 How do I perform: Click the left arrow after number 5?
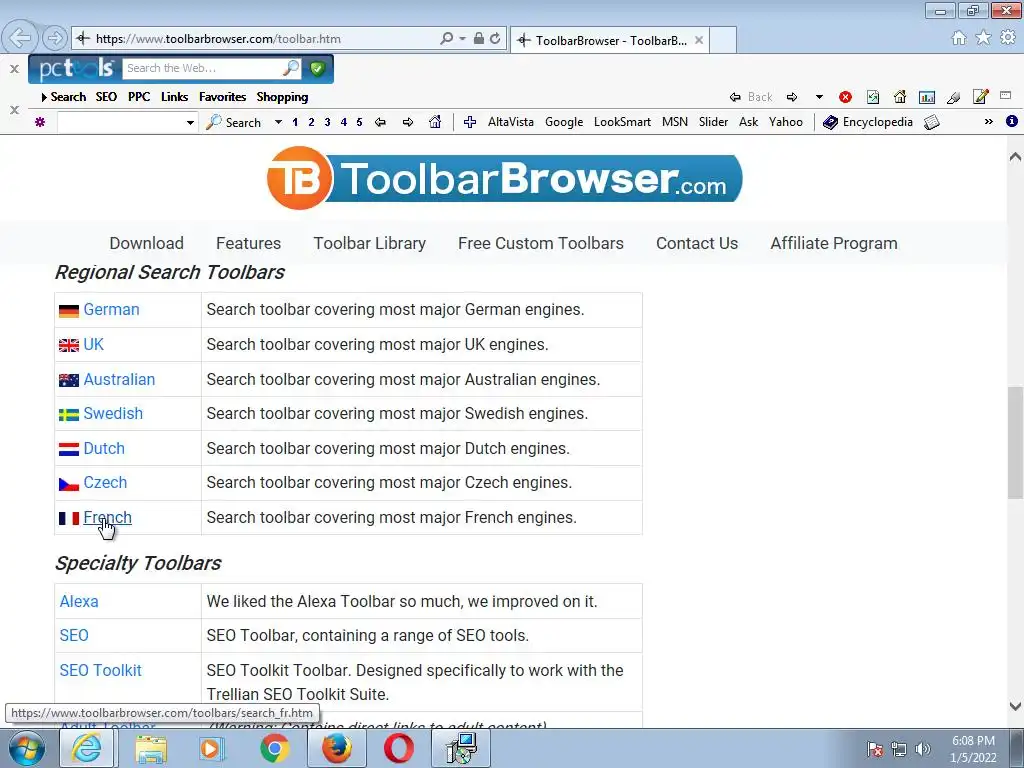coord(380,122)
